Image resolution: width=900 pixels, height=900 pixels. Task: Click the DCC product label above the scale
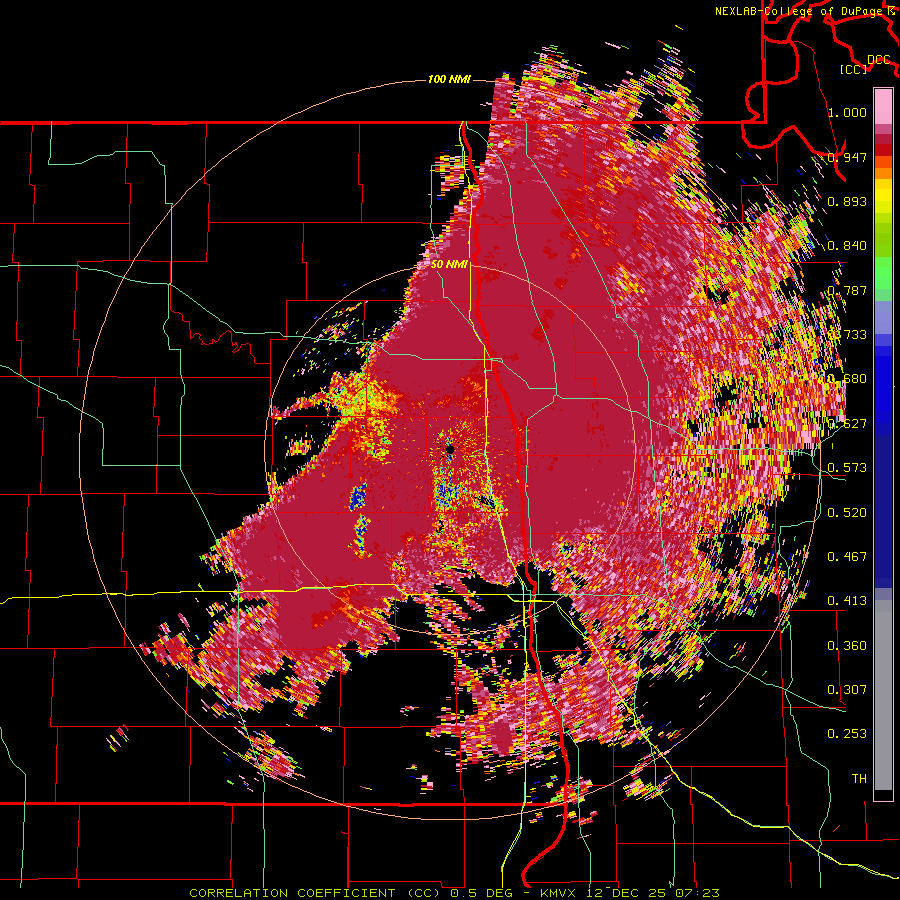point(879,60)
